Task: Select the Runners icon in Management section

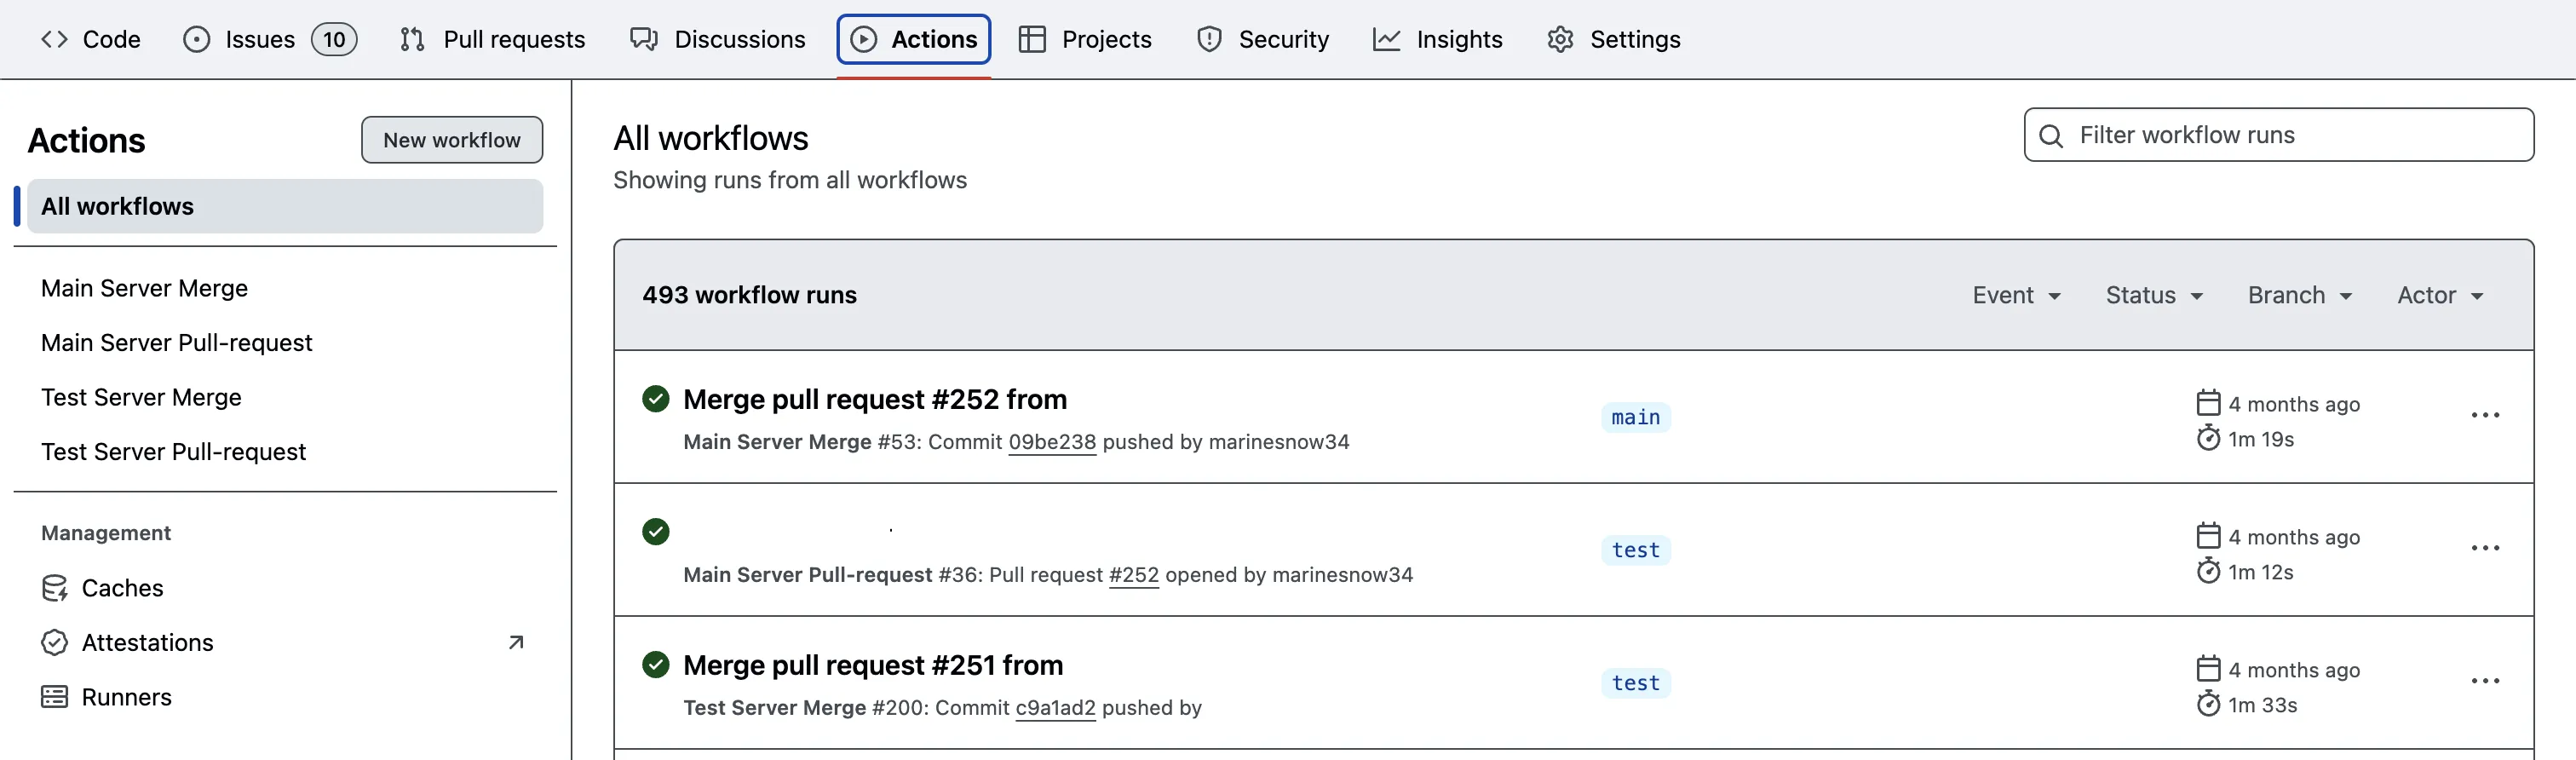Action: 55,696
